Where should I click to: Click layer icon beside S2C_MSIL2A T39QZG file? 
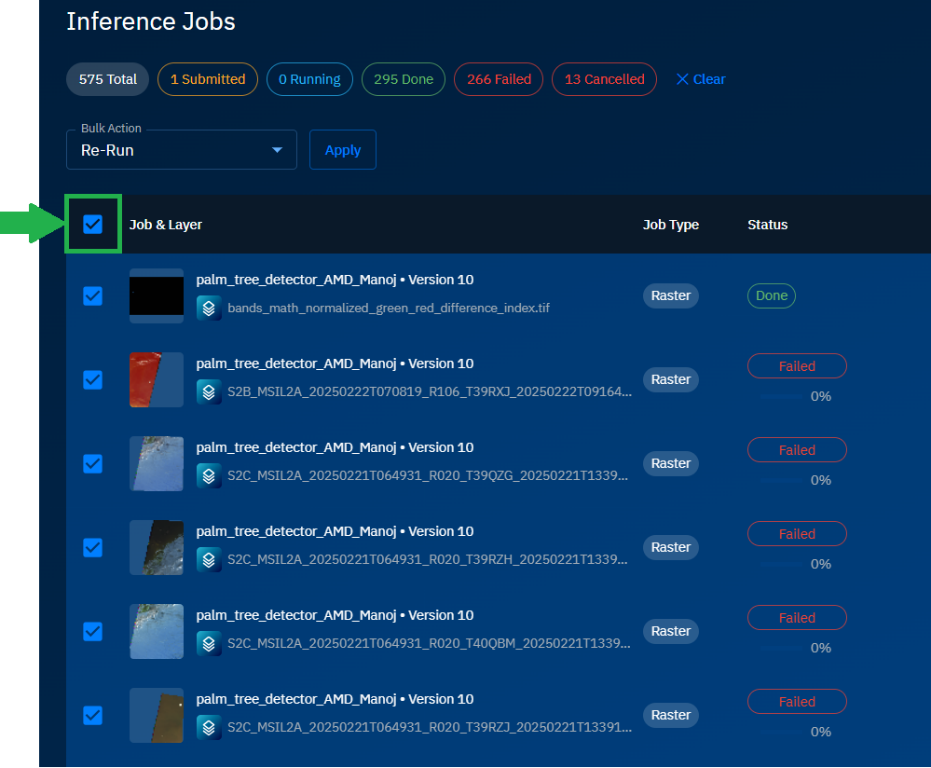[208, 475]
